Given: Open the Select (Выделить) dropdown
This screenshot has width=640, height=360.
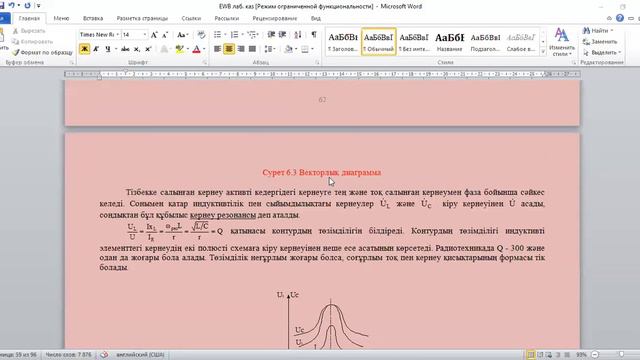Looking at the screenshot, I should point(602,52).
